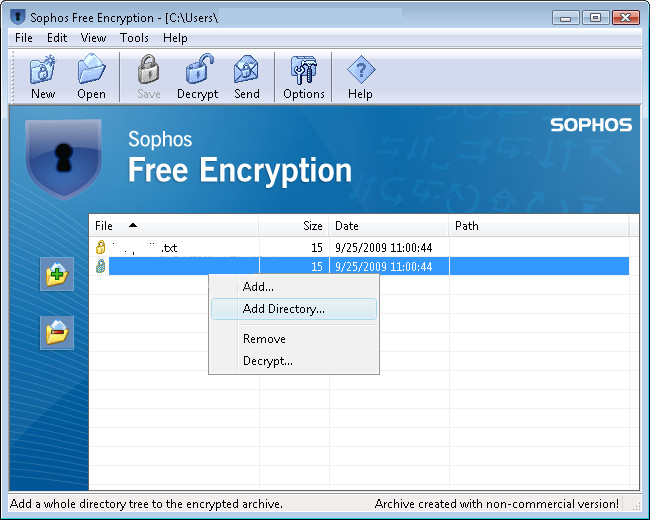650x520 pixels.
Task: Click the date 9/25/2009 11:00:44 of the .txt row
Action: click(383, 248)
